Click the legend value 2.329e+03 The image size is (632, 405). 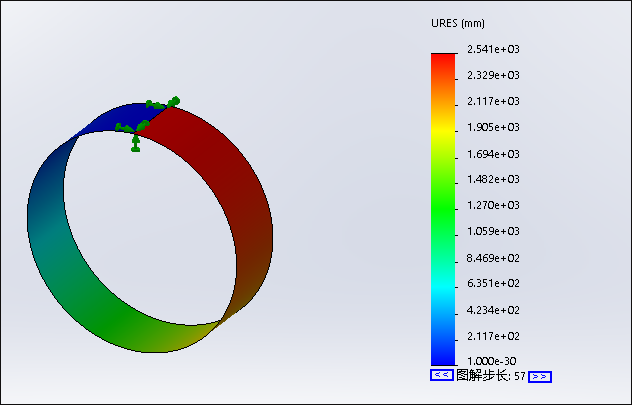(x=493, y=75)
